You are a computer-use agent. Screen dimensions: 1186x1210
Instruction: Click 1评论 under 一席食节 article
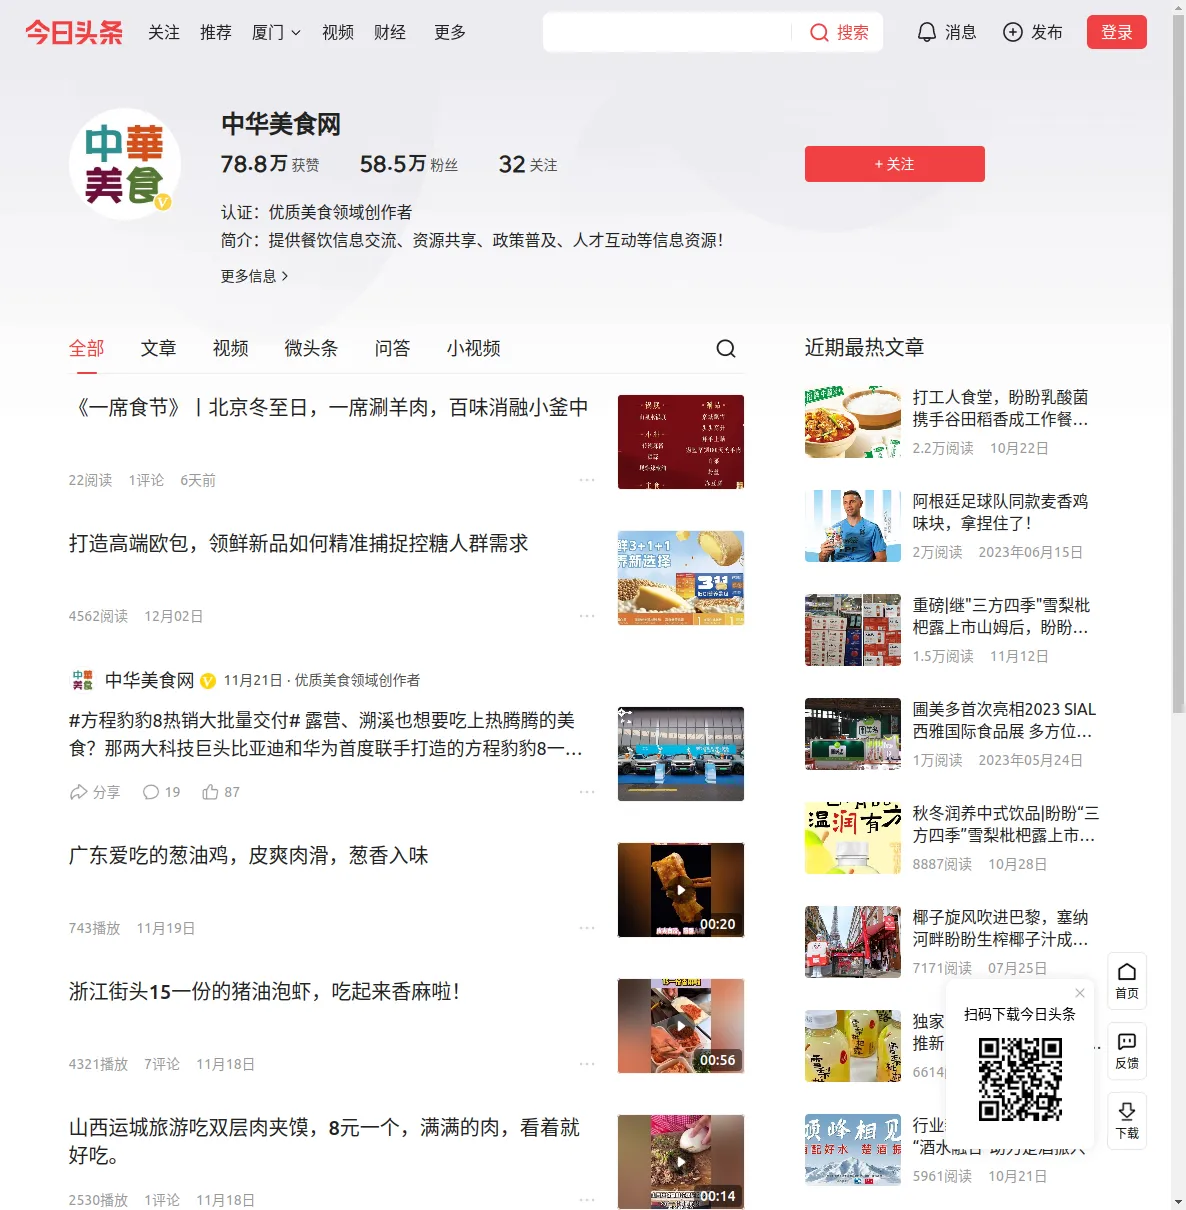tap(146, 480)
